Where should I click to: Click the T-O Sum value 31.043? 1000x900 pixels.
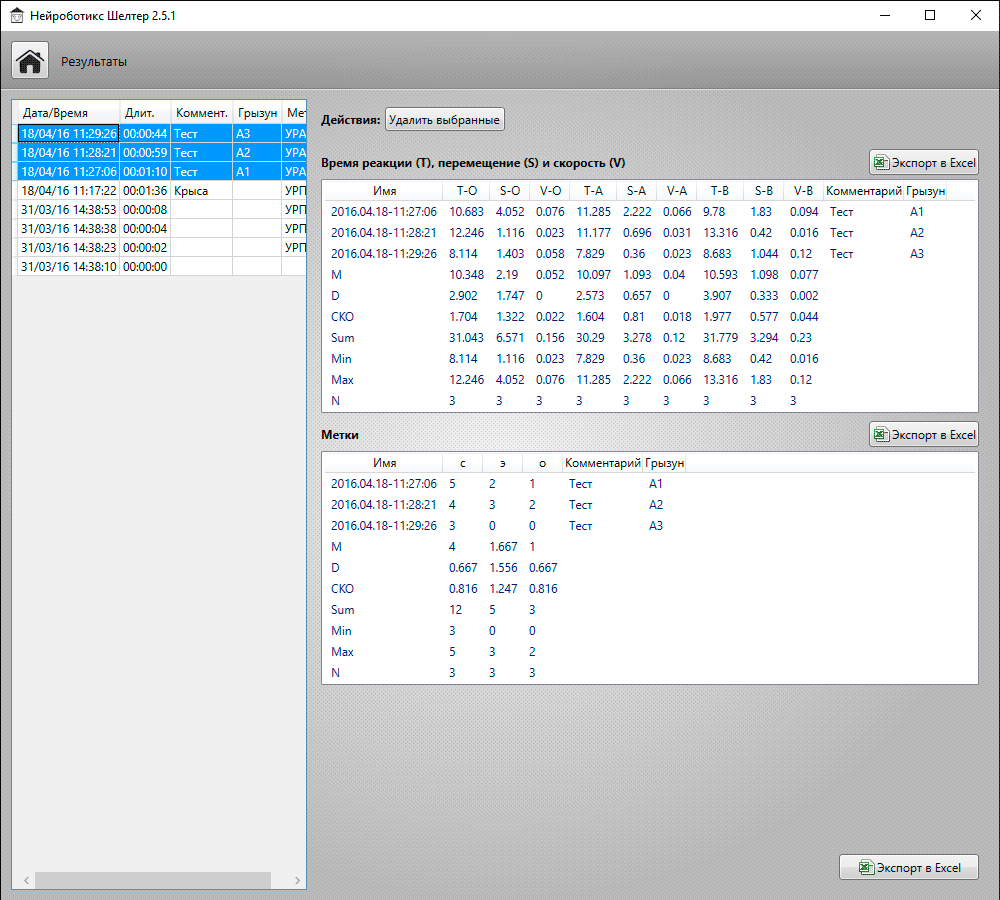coord(466,338)
